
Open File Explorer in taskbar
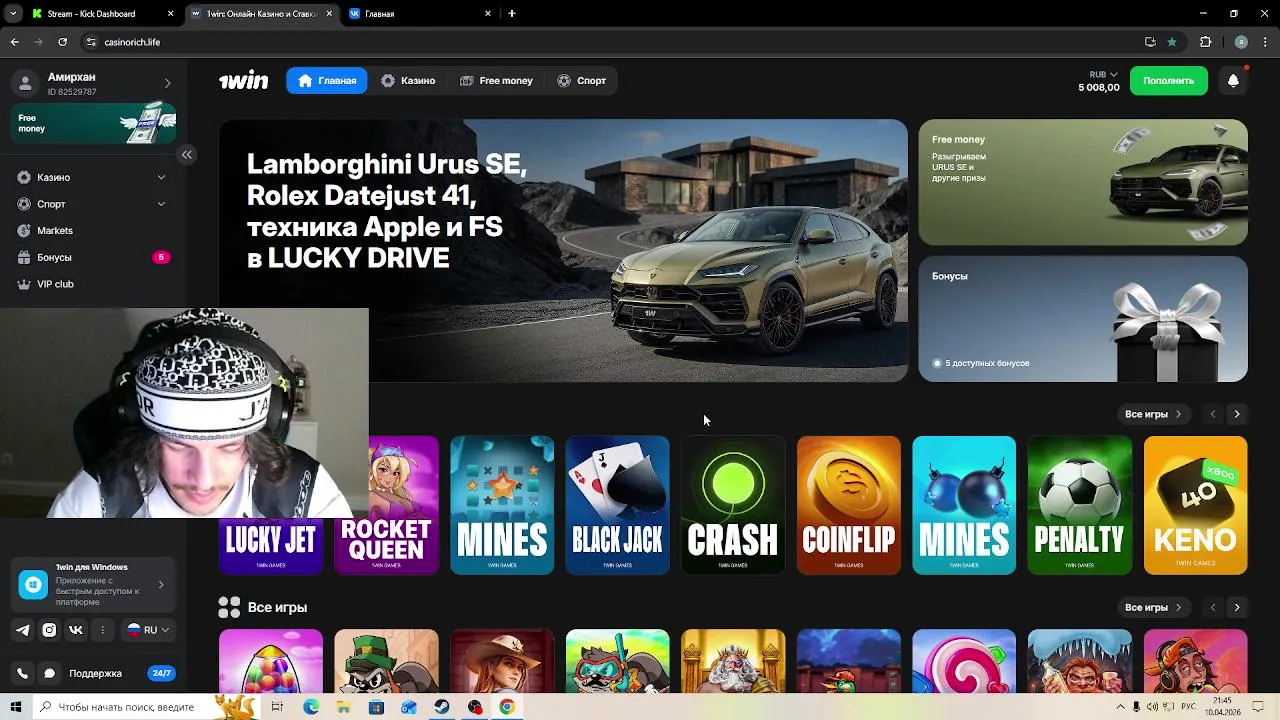click(343, 707)
